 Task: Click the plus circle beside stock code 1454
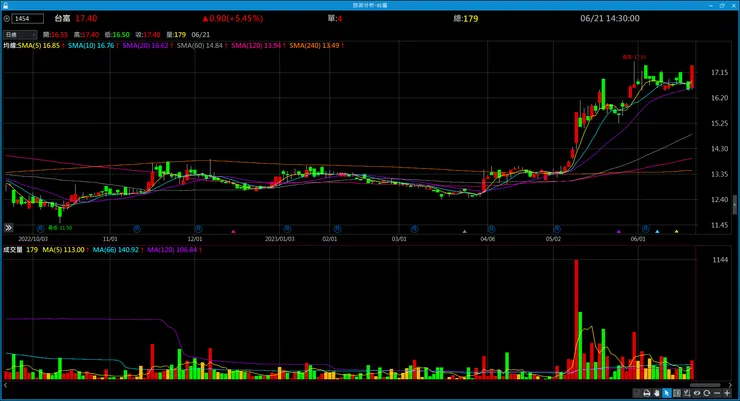coord(7,19)
